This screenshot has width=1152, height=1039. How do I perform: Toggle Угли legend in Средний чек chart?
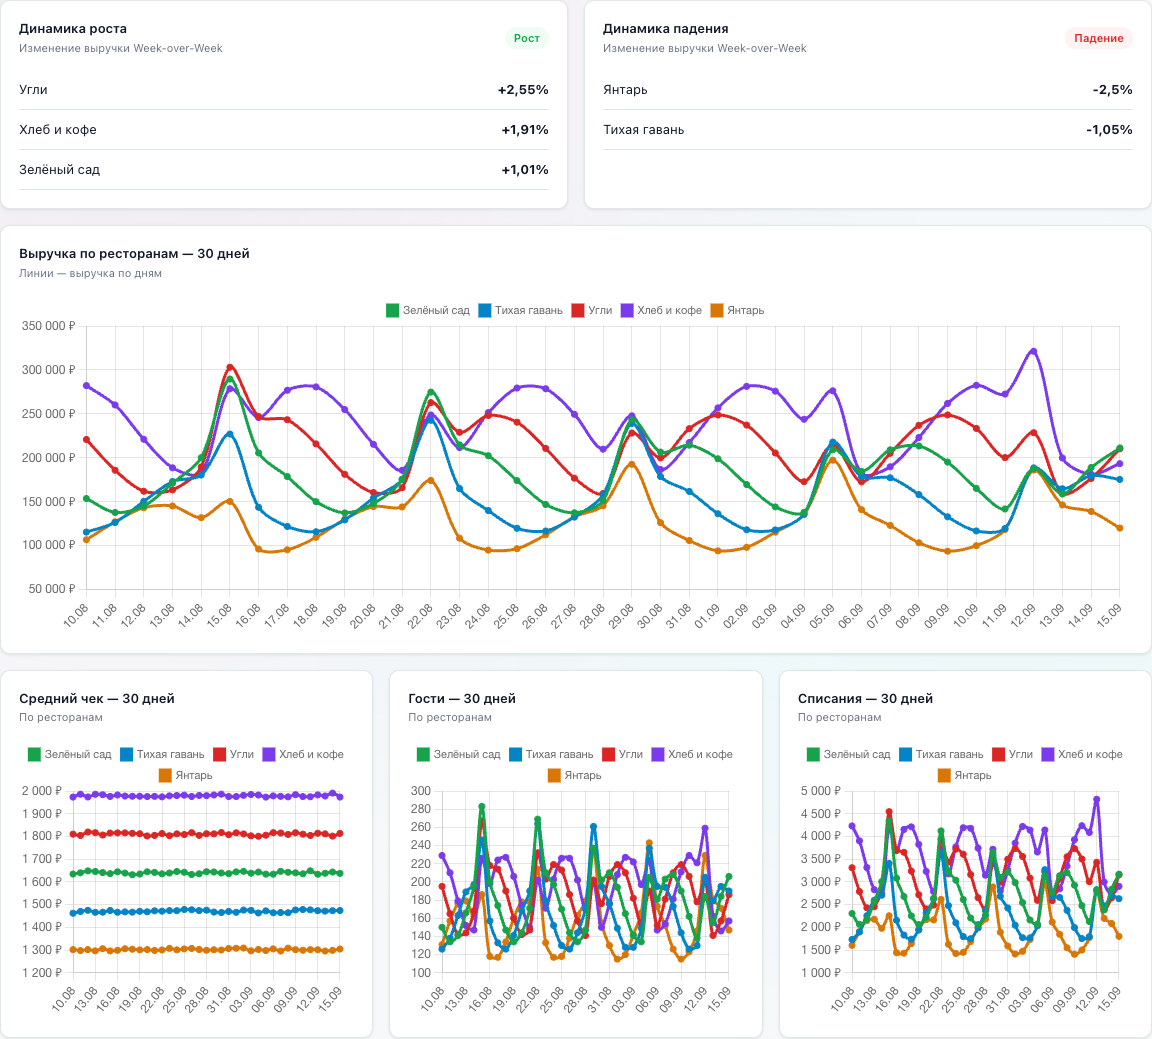click(x=233, y=754)
